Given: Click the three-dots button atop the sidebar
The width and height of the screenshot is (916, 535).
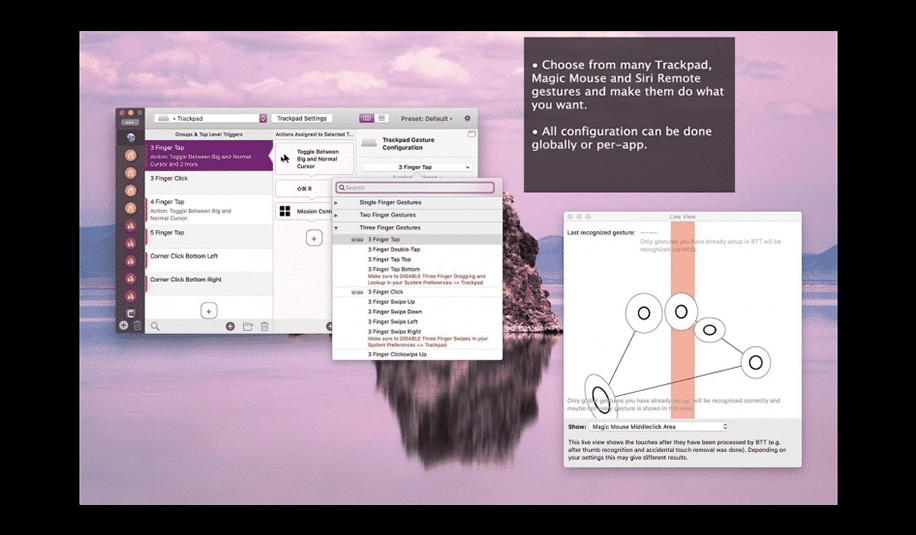Looking at the screenshot, I should [x=130, y=123].
